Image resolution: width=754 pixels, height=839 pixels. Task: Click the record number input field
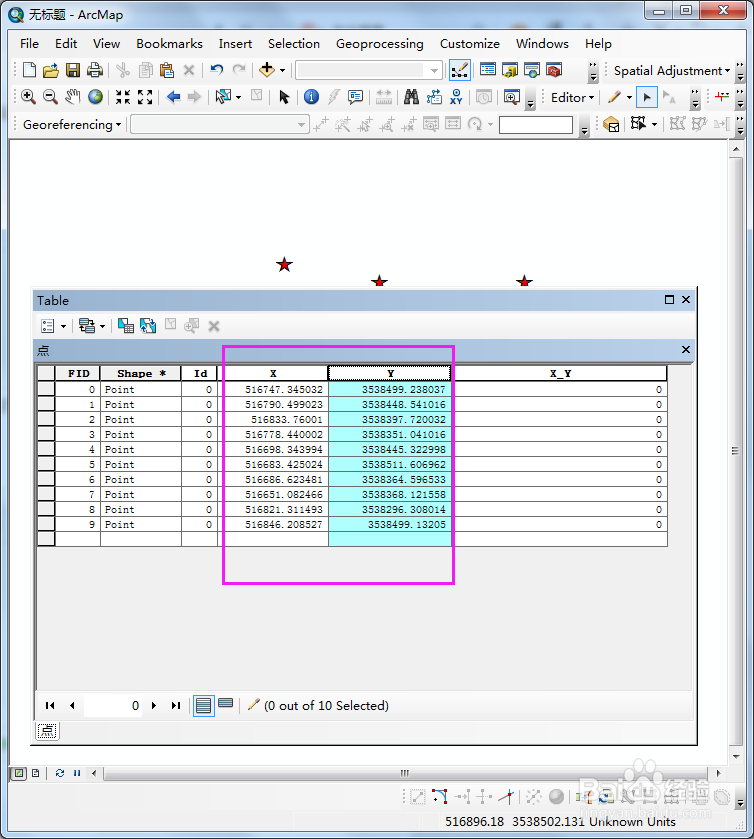tap(113, 706)
